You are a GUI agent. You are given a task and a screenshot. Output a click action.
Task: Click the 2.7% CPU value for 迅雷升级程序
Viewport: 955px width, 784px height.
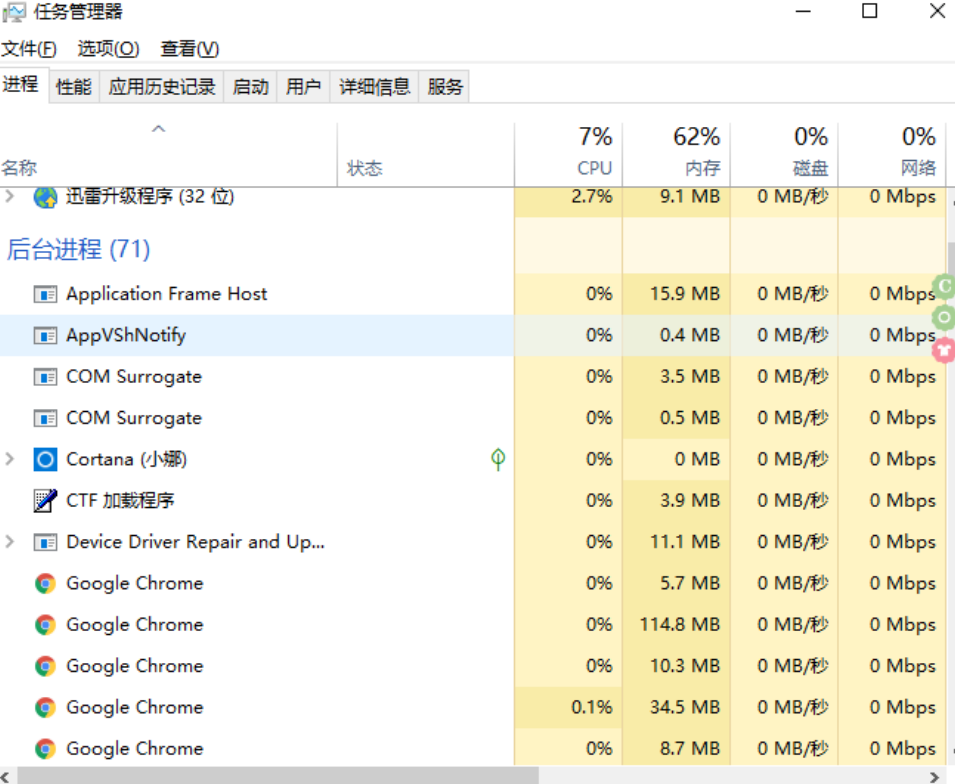coord(592,197)
